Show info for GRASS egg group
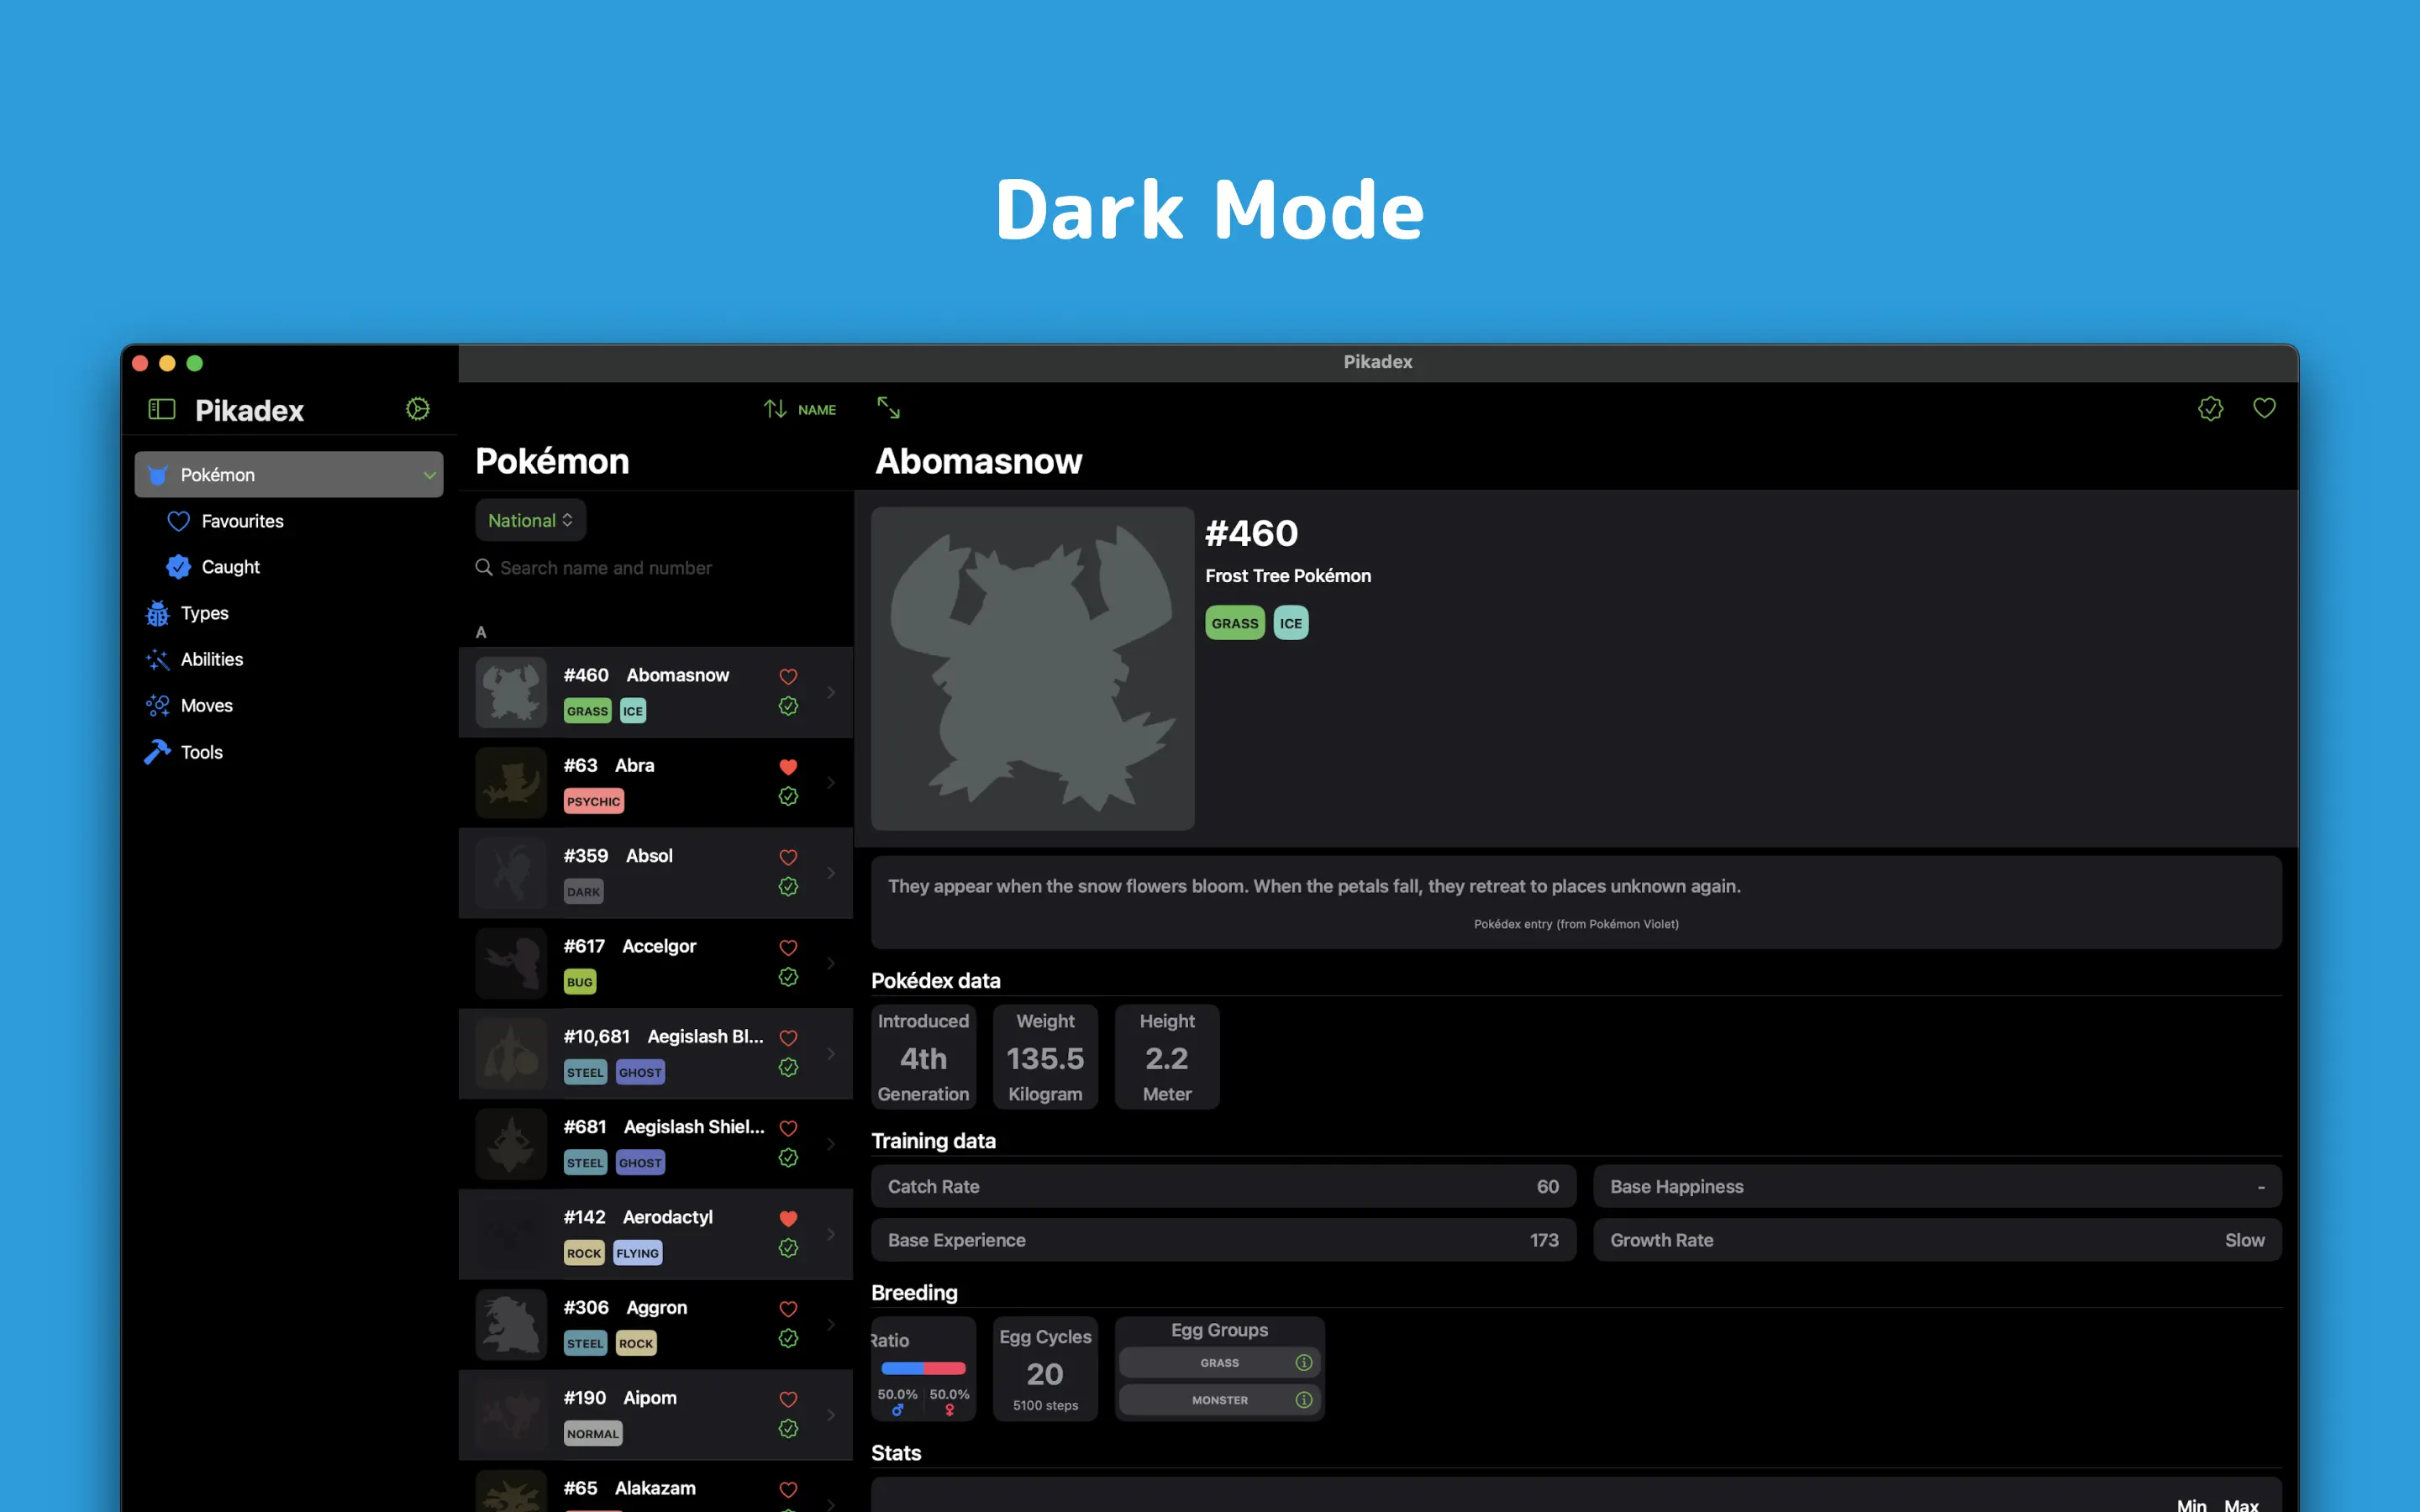This screenshot has width=2420, height=1512. pos(1303,1363)
